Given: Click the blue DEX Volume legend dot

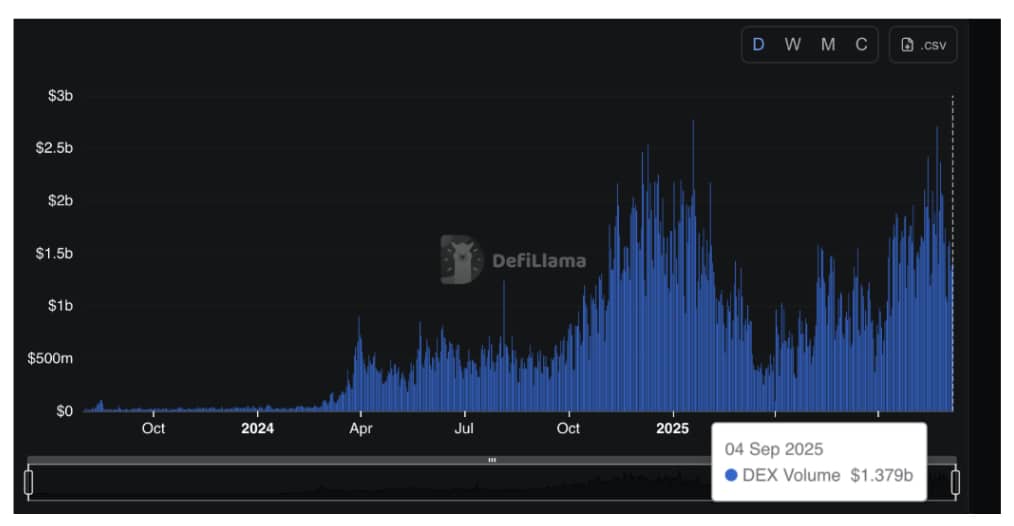Looking at the screenshot, I should click(731, 476).
